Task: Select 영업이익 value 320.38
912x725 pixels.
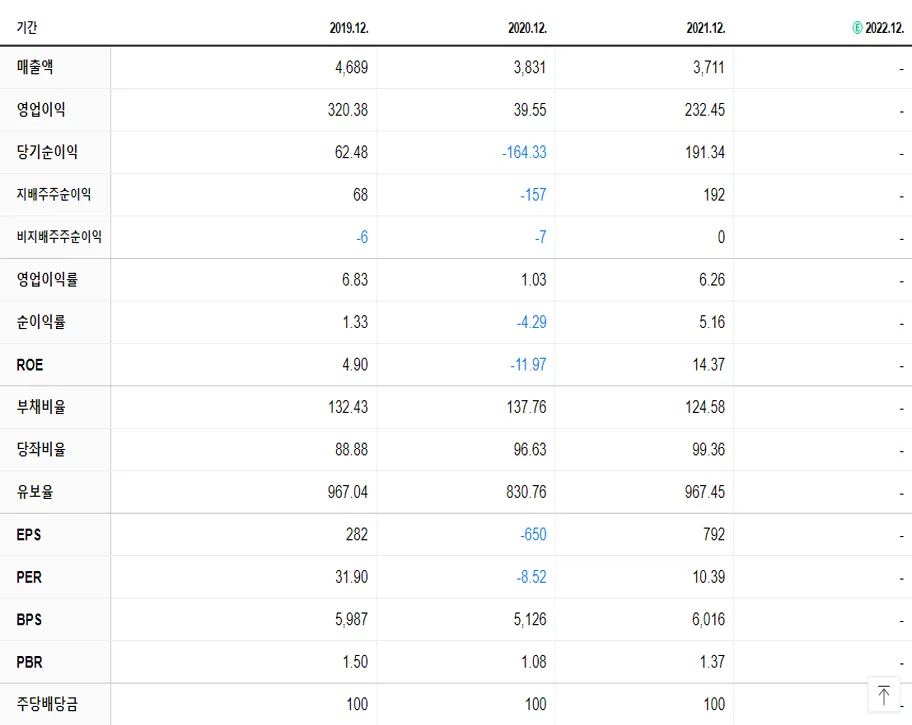Action: (x=348, y=110)
